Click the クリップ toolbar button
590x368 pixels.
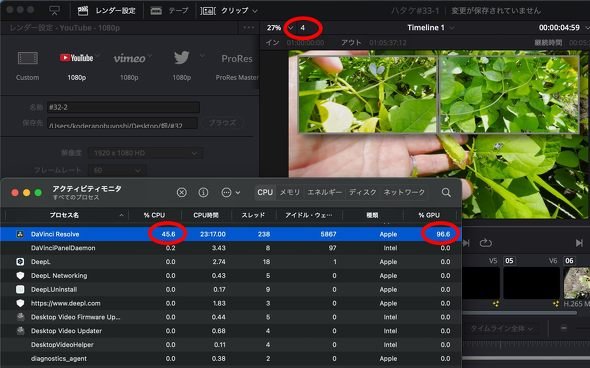click(229, 11)
